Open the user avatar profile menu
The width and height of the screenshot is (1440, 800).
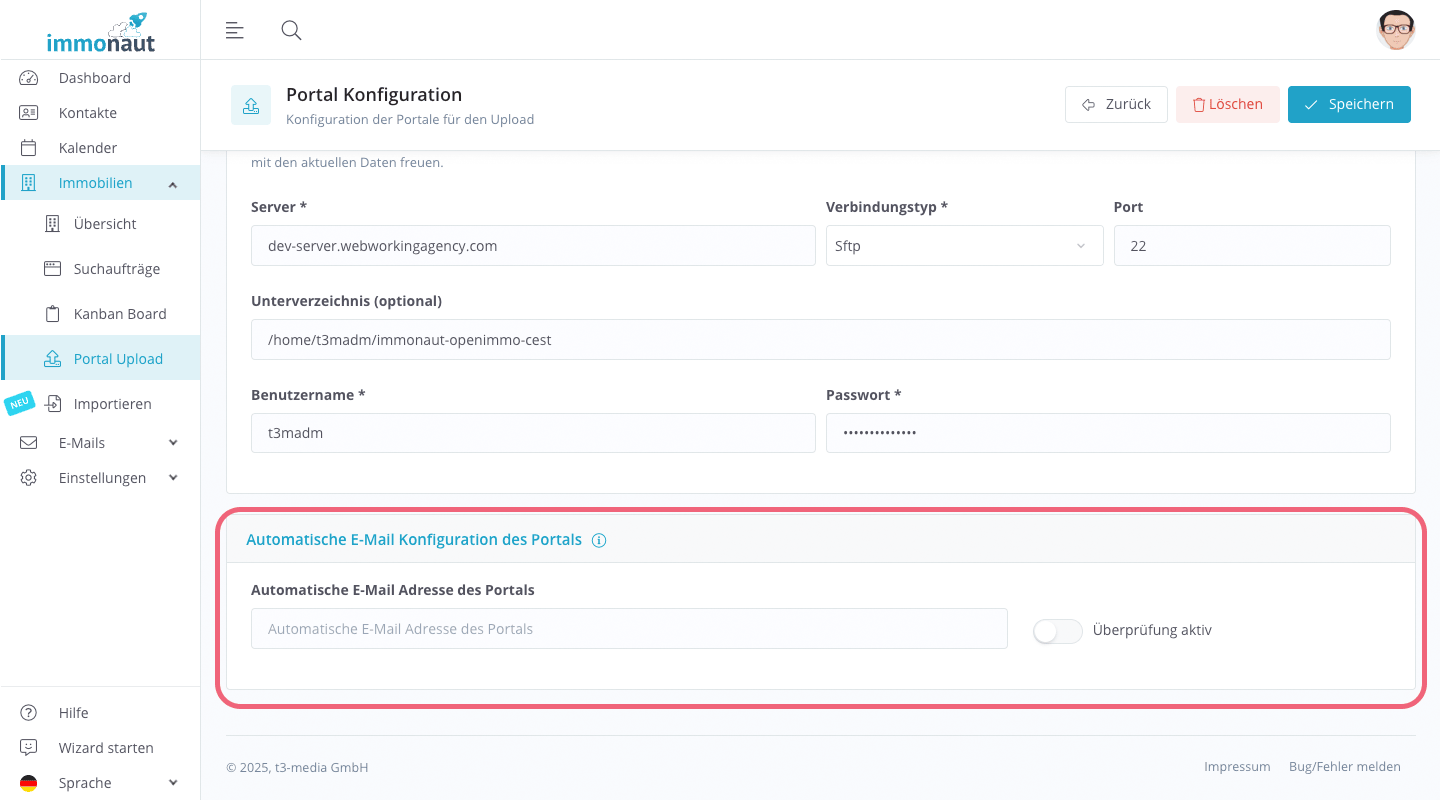1395,30
